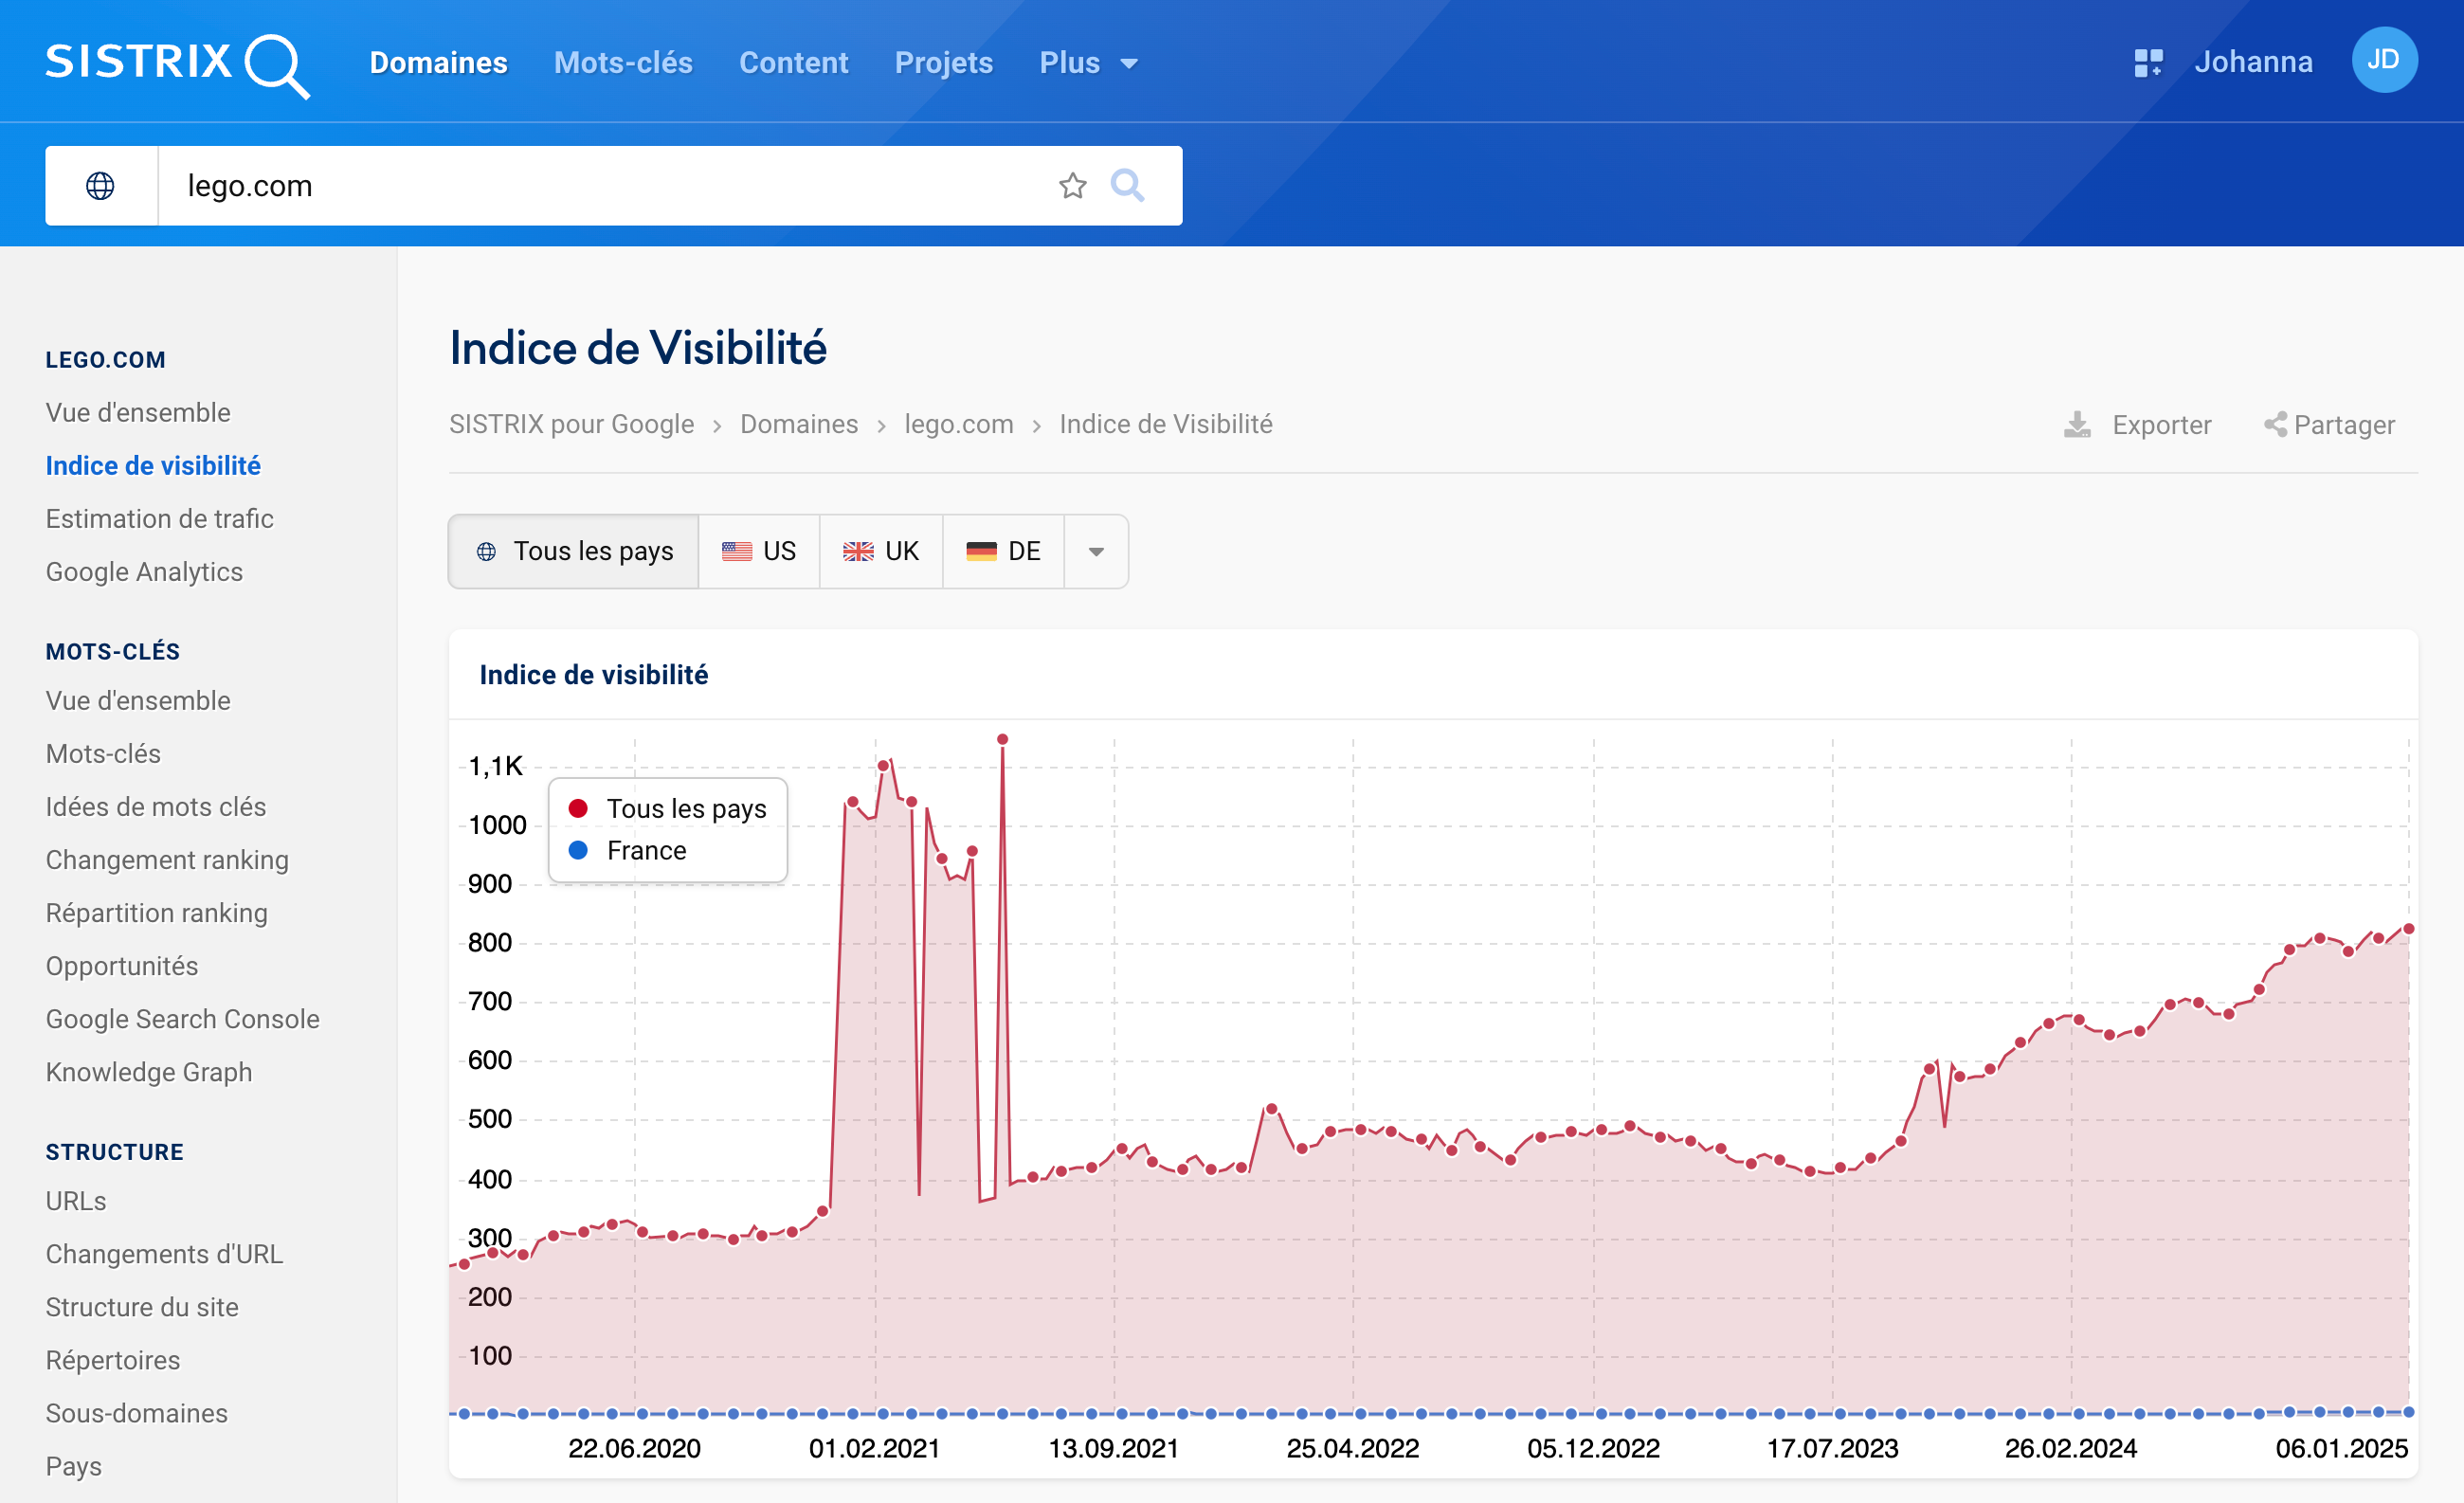2464x1503 pixels.
Task: Open Structure du site
Action: click(142, 1307)
